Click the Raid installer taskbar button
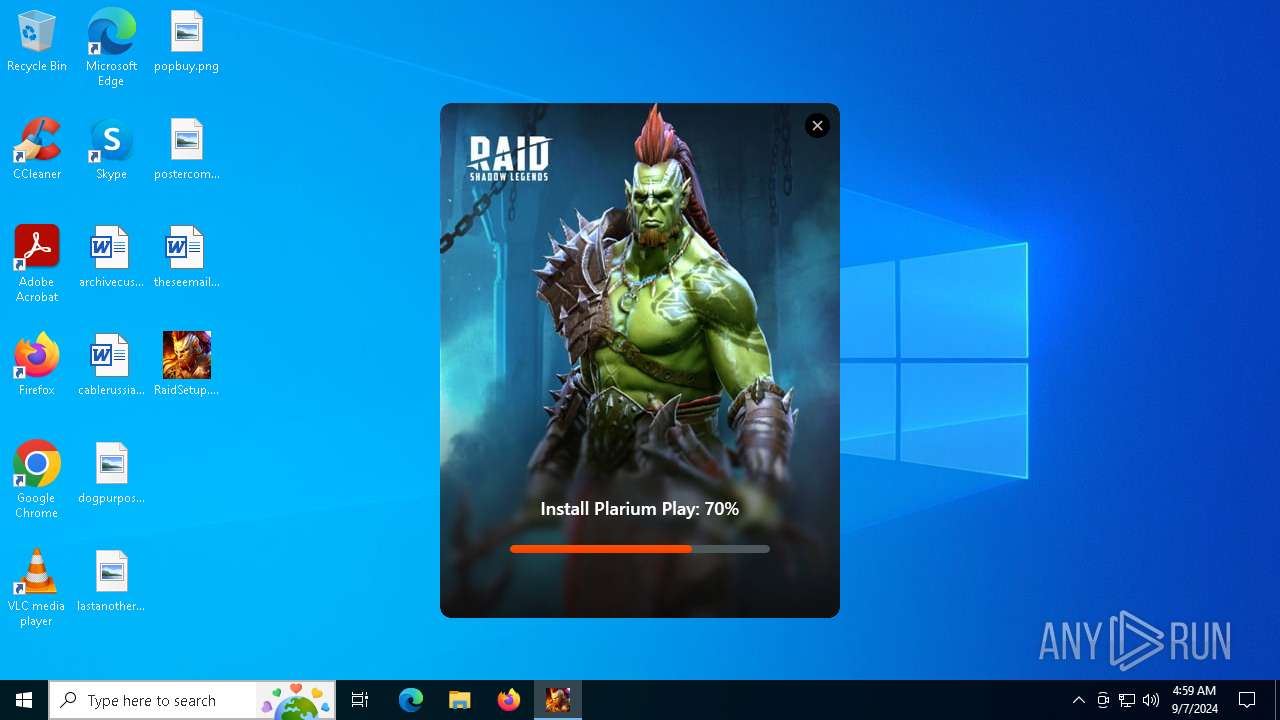The height and width of the screenshot is (720, 1280). tap(557, 700)
